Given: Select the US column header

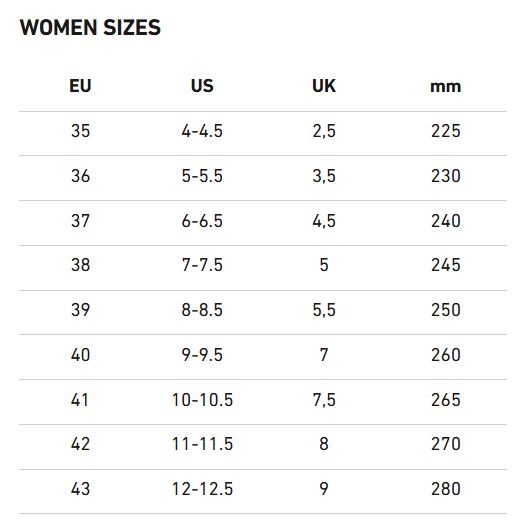Looking at the screenshot, I should 202,86.
